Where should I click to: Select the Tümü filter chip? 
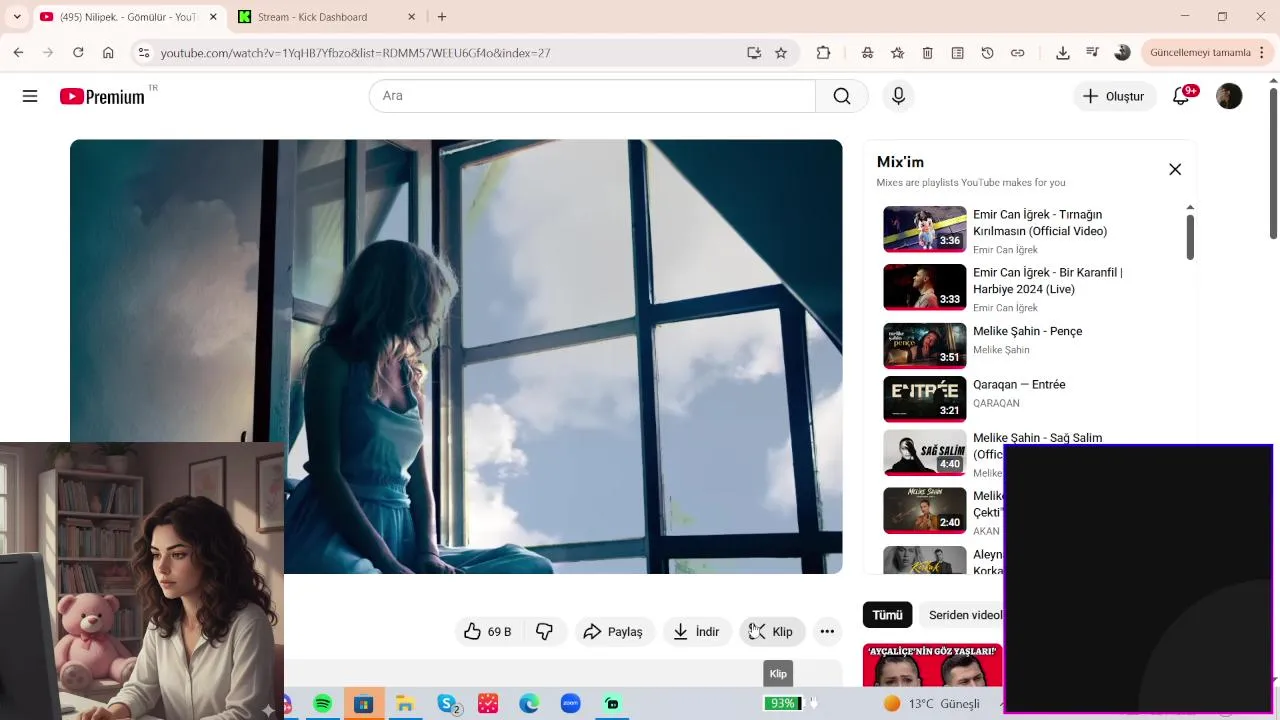(x=887, y=615)
